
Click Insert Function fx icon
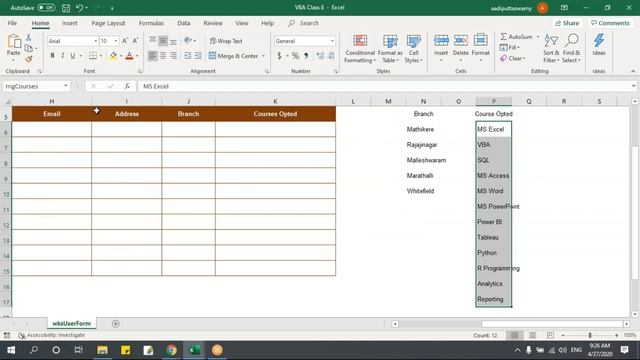pyautogui.click(x=127, y=86)
